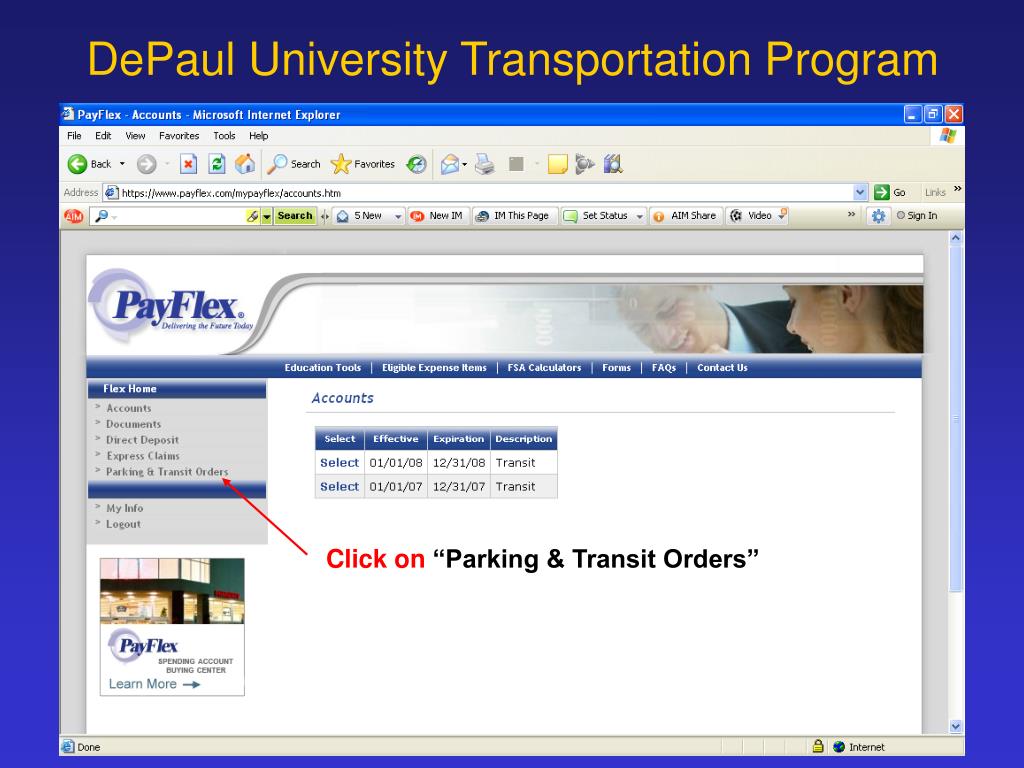Click the Research binoculars icon

point(613,164)
